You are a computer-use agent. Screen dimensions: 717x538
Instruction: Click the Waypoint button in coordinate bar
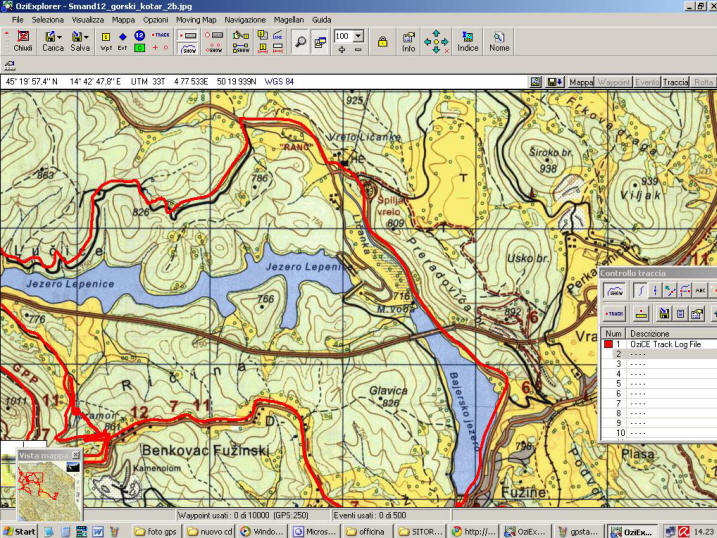(x=613, y=82)
